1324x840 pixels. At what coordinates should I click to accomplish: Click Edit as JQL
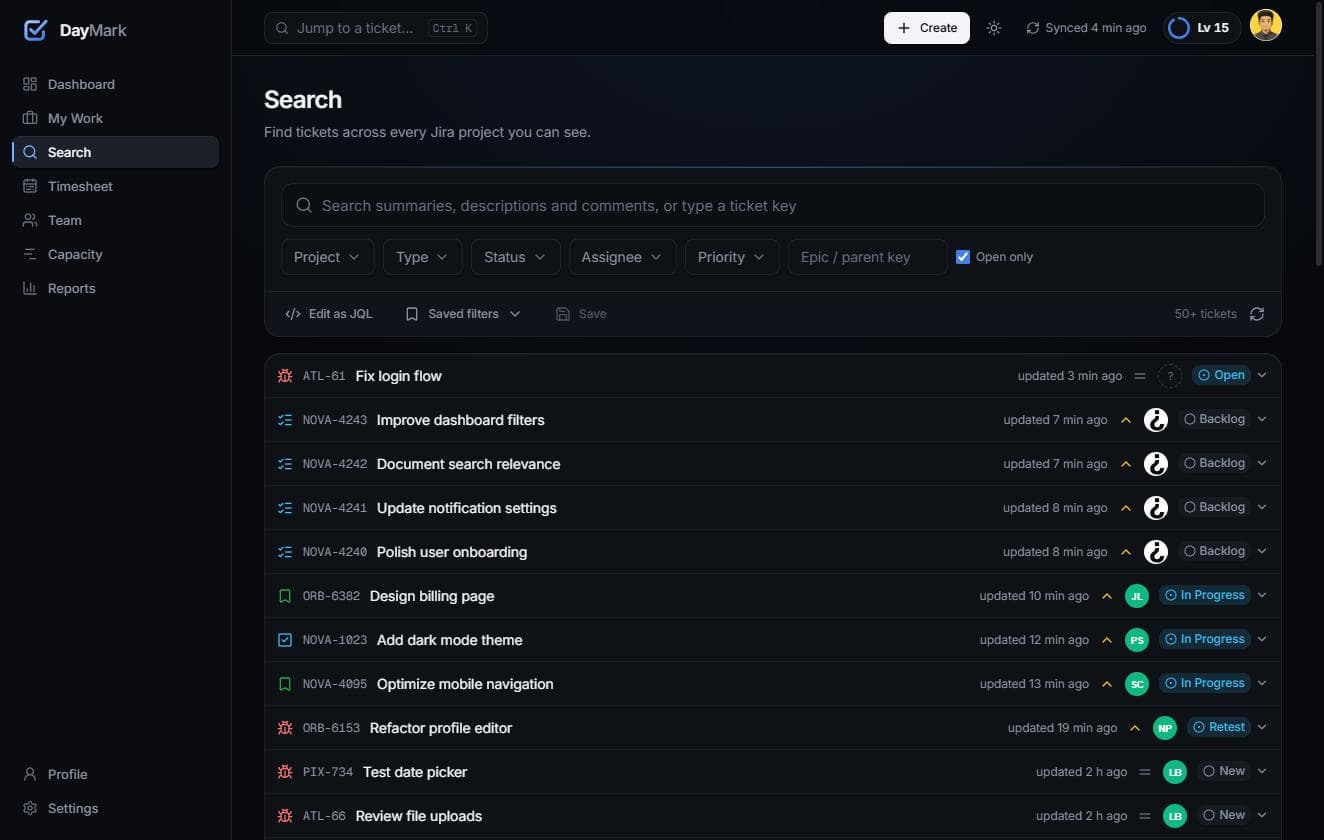(x=329, y=314)
